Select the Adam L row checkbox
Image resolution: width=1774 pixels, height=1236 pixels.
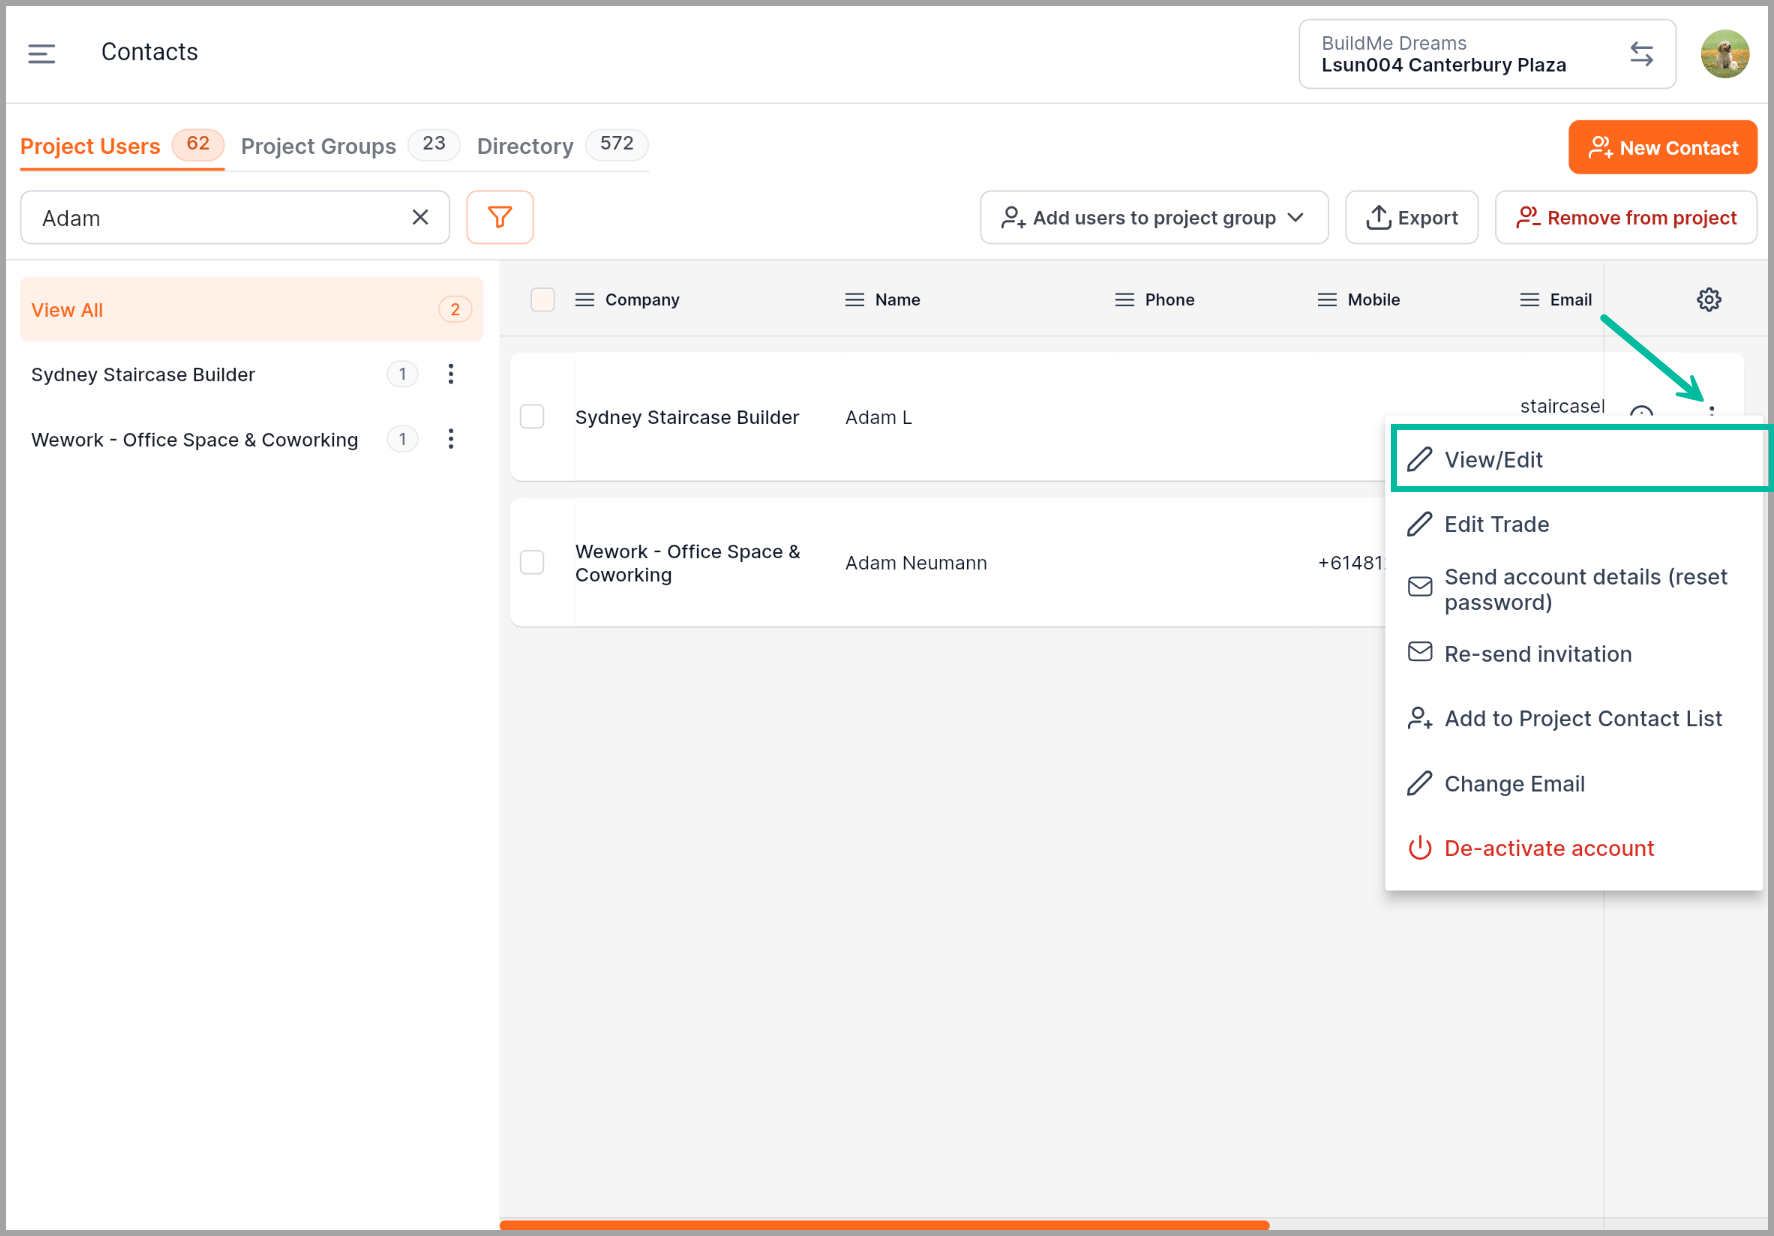[x=532, y=417]
